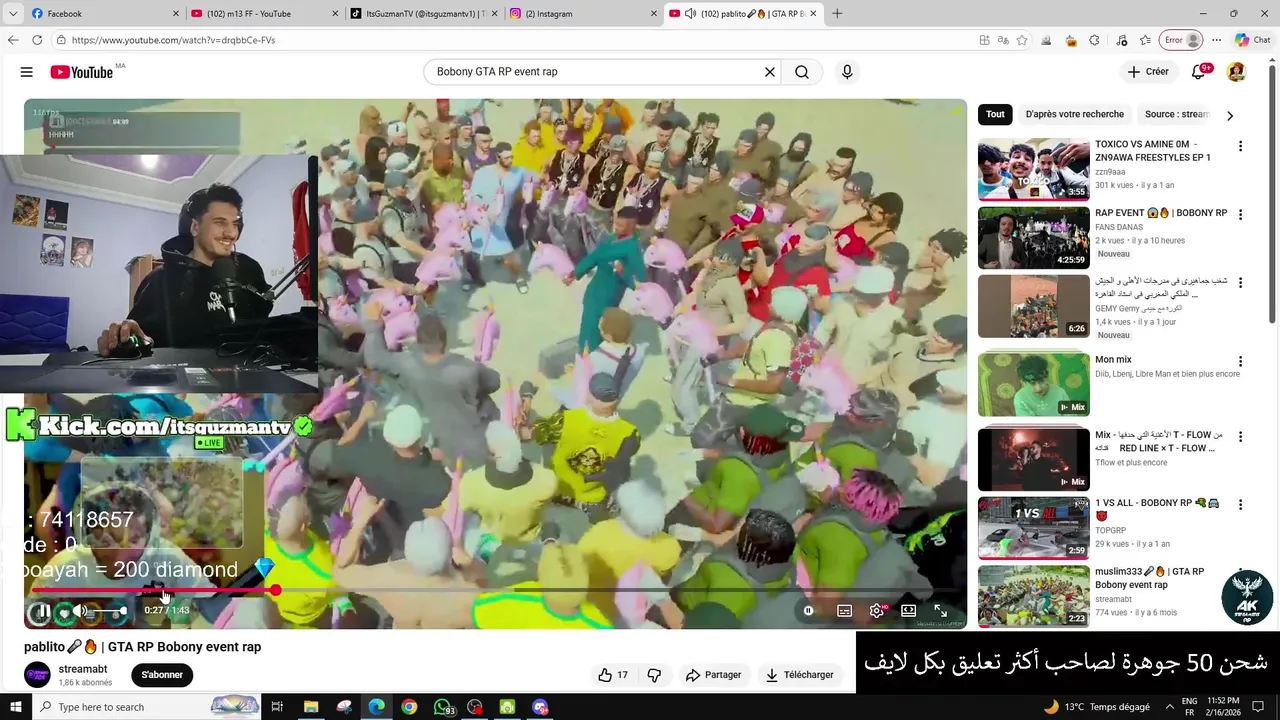Open WhatsApp from the taskbar
The image size is (1280, 720).
442,707
